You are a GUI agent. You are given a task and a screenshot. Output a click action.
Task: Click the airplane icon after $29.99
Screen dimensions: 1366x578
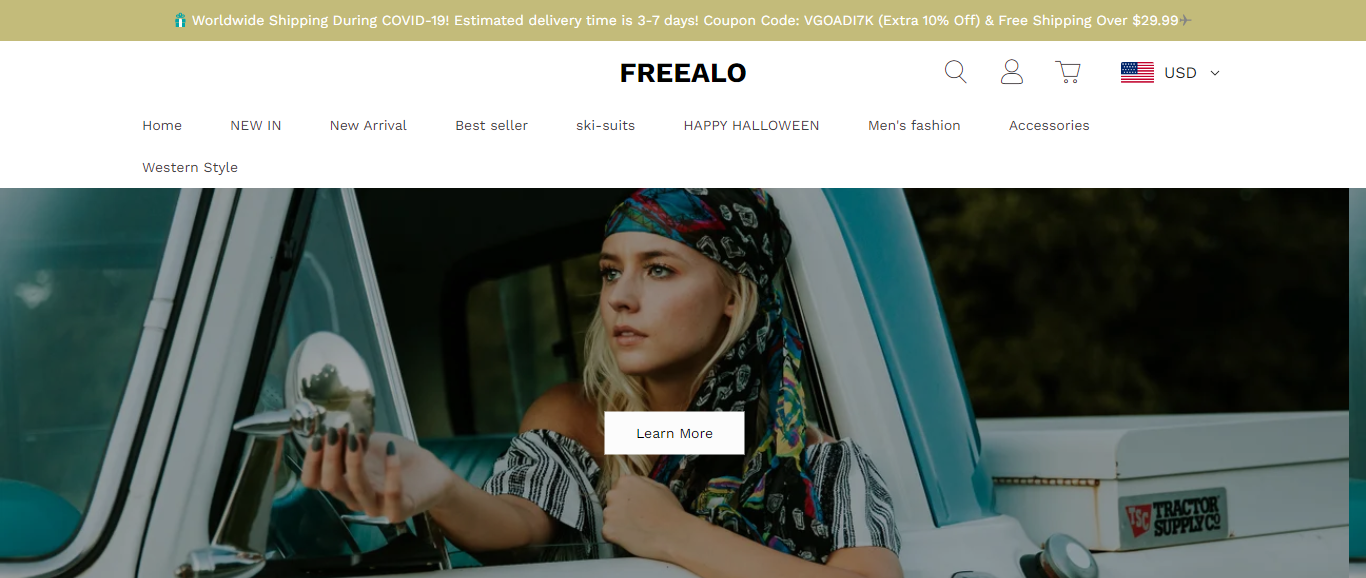coord(1185,20)
